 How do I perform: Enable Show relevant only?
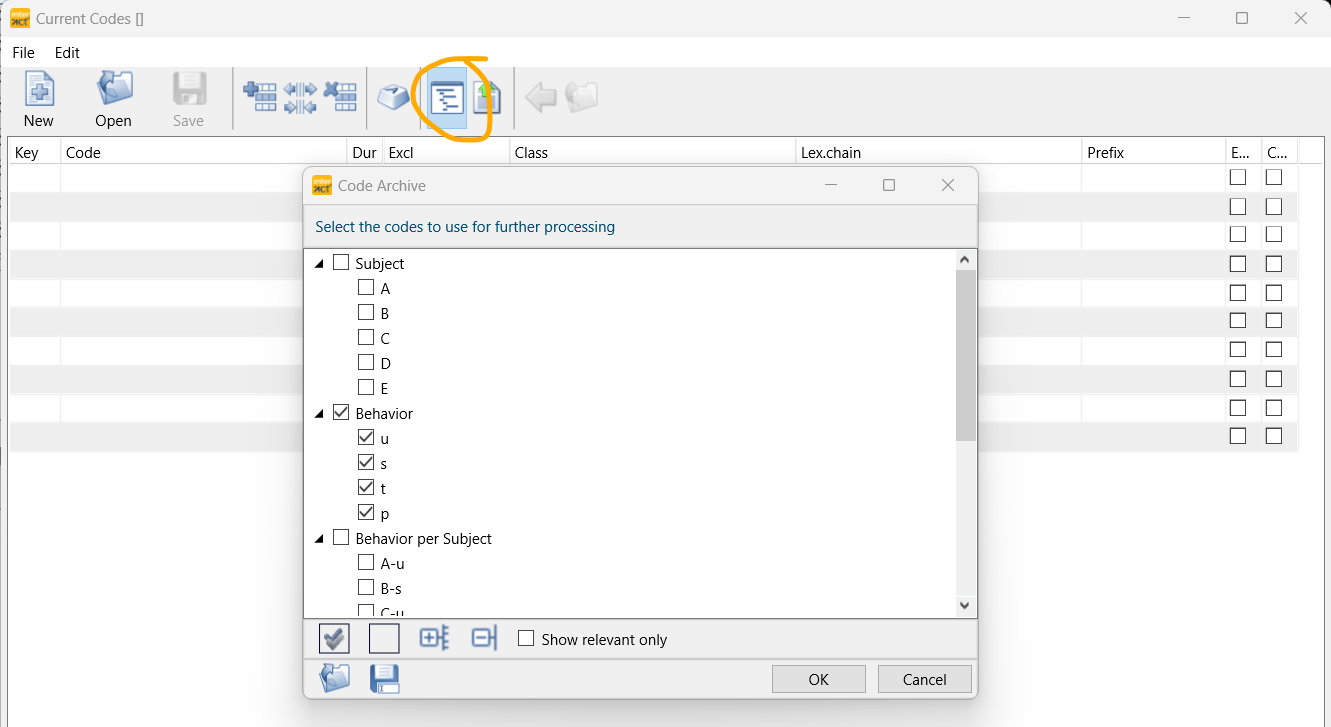pyautogui.click(x=526, y=639)
